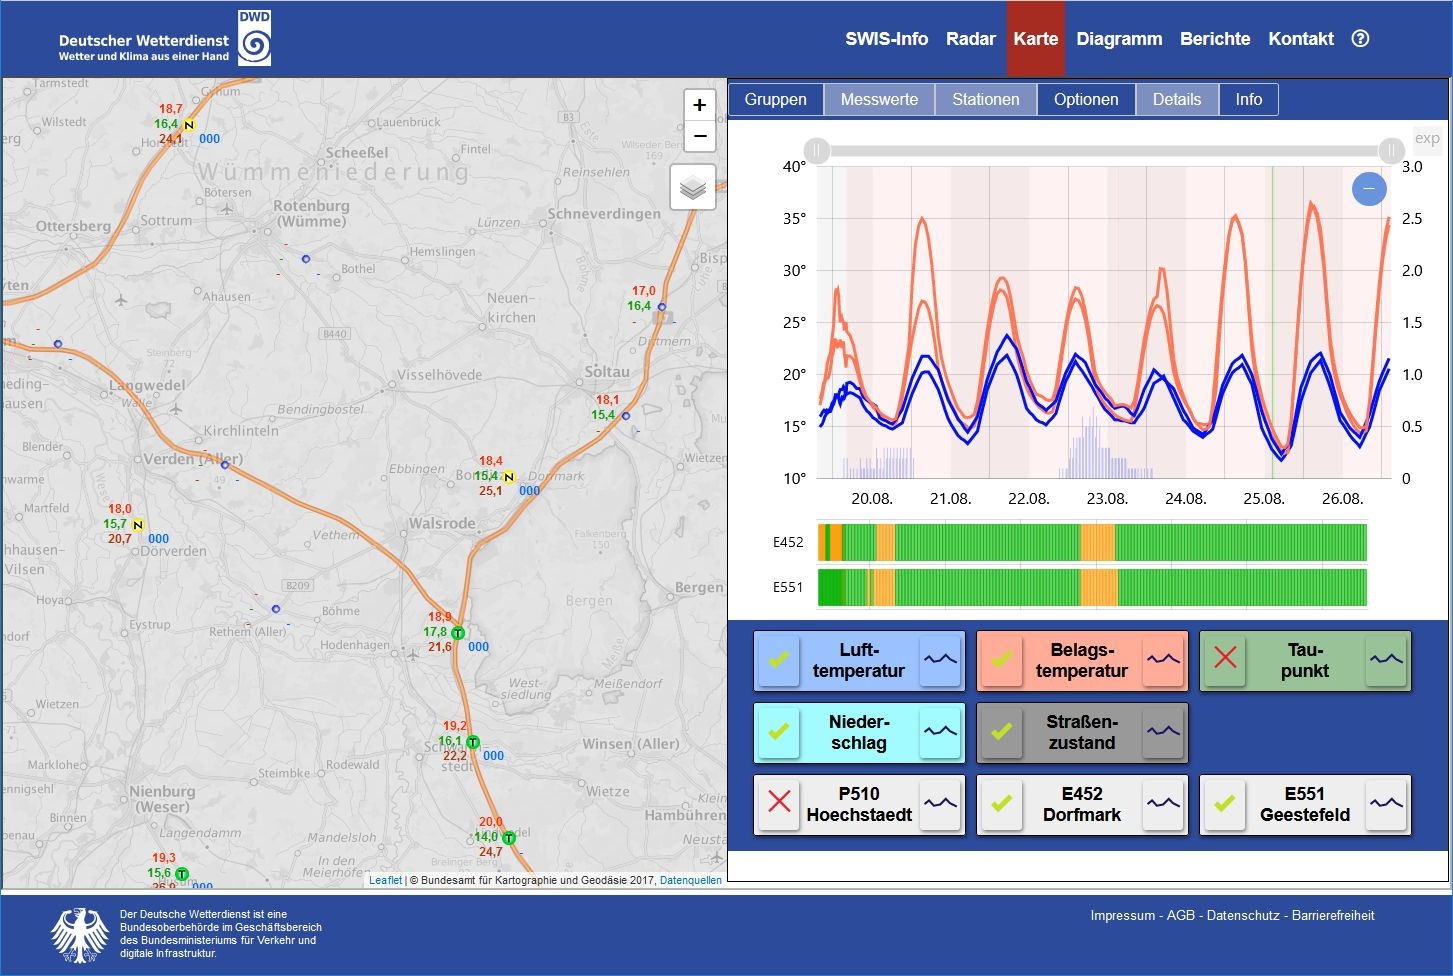Switch to the Optionen tab
The image size is (1453, 976).
tap(1086, 100)
